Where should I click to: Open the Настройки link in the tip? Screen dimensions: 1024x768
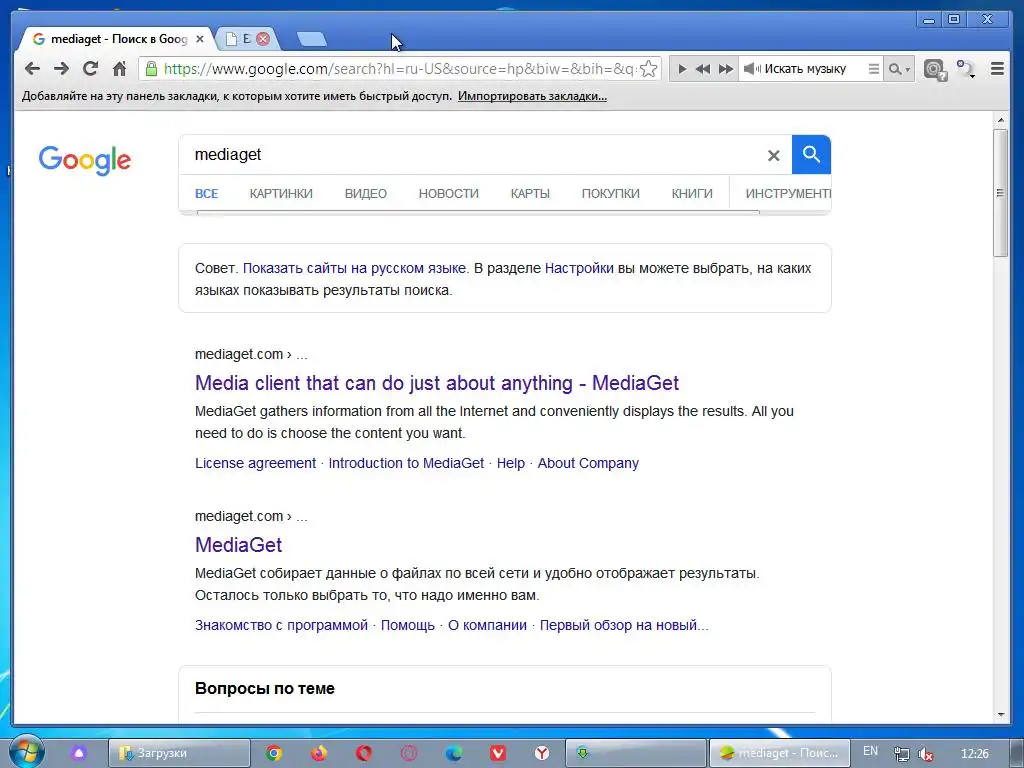[x=579, y=268]
